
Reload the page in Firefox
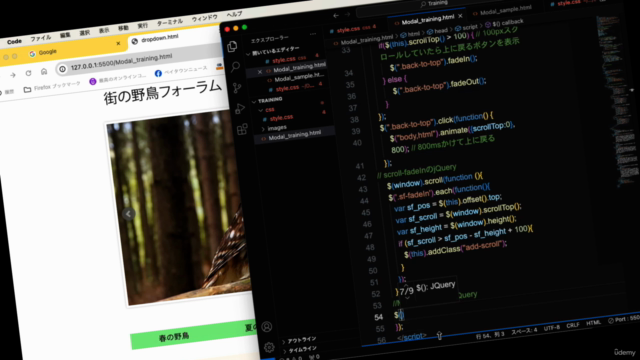click(28, 73)
